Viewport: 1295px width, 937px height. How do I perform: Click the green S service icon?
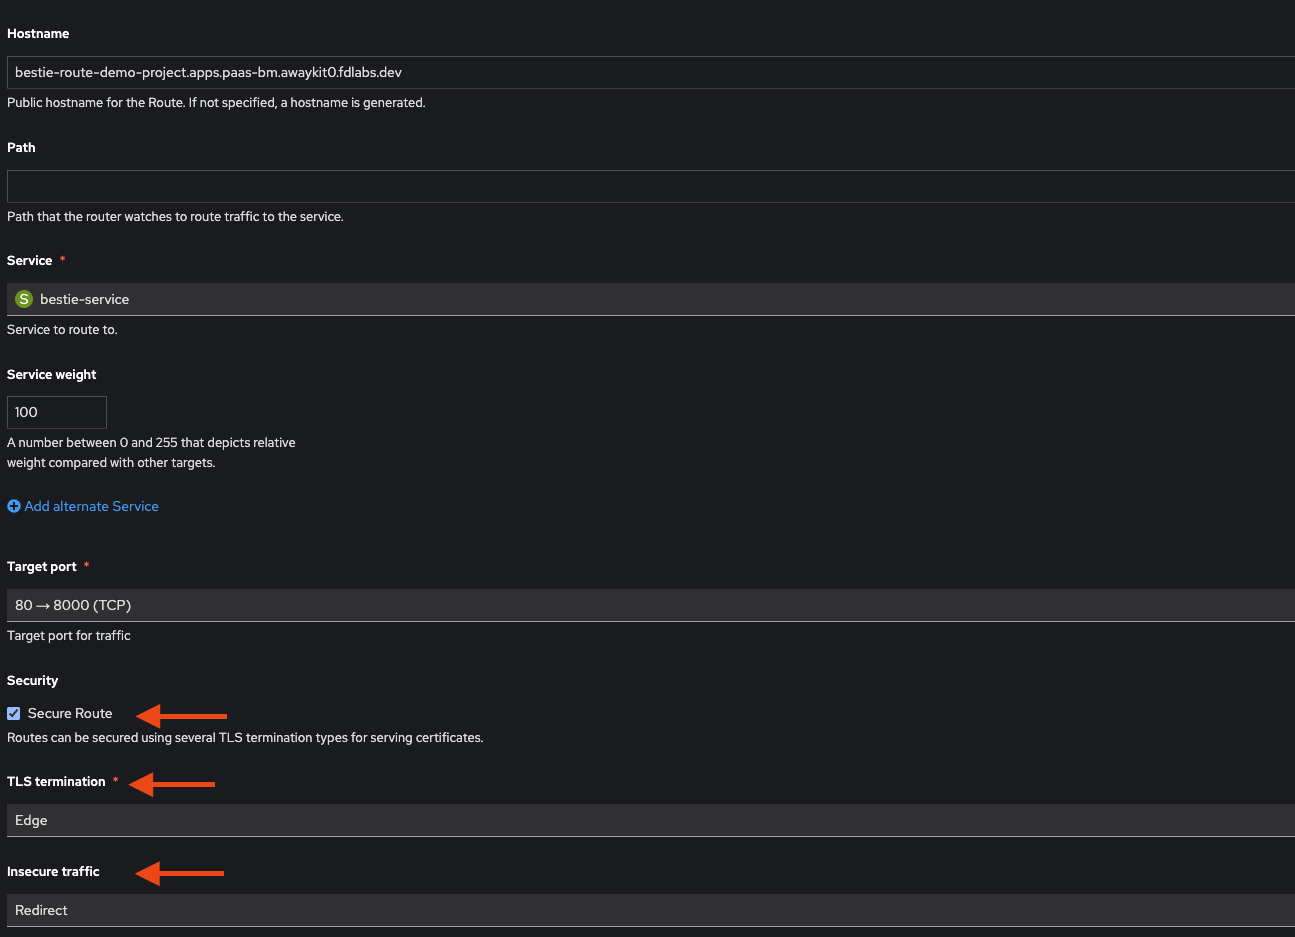pyautogui.click(x=24, y=299)
